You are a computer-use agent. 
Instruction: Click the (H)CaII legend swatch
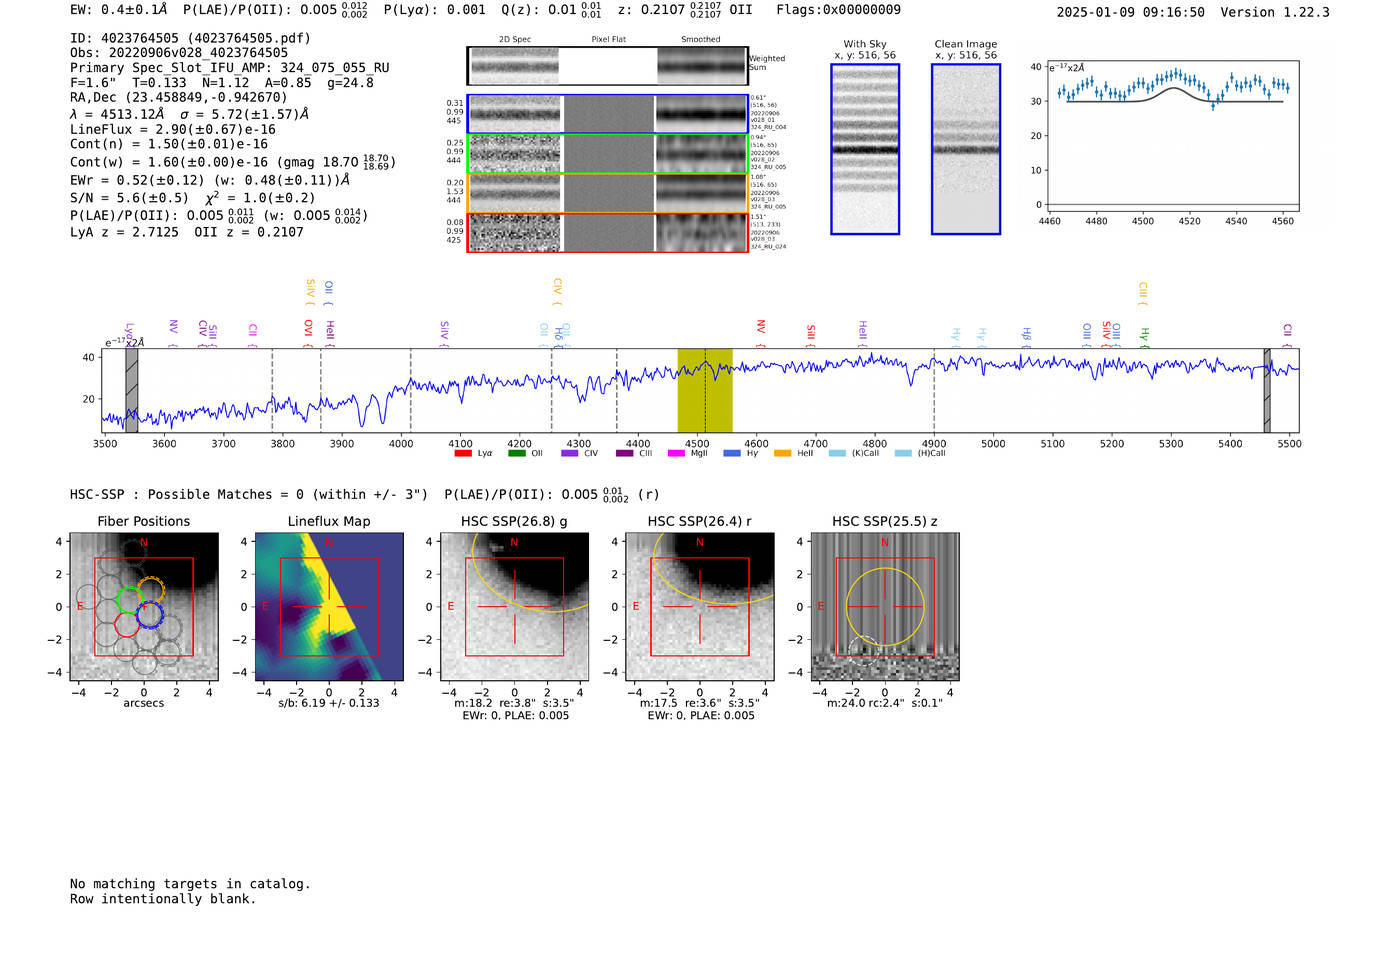(x=903, y=453)
